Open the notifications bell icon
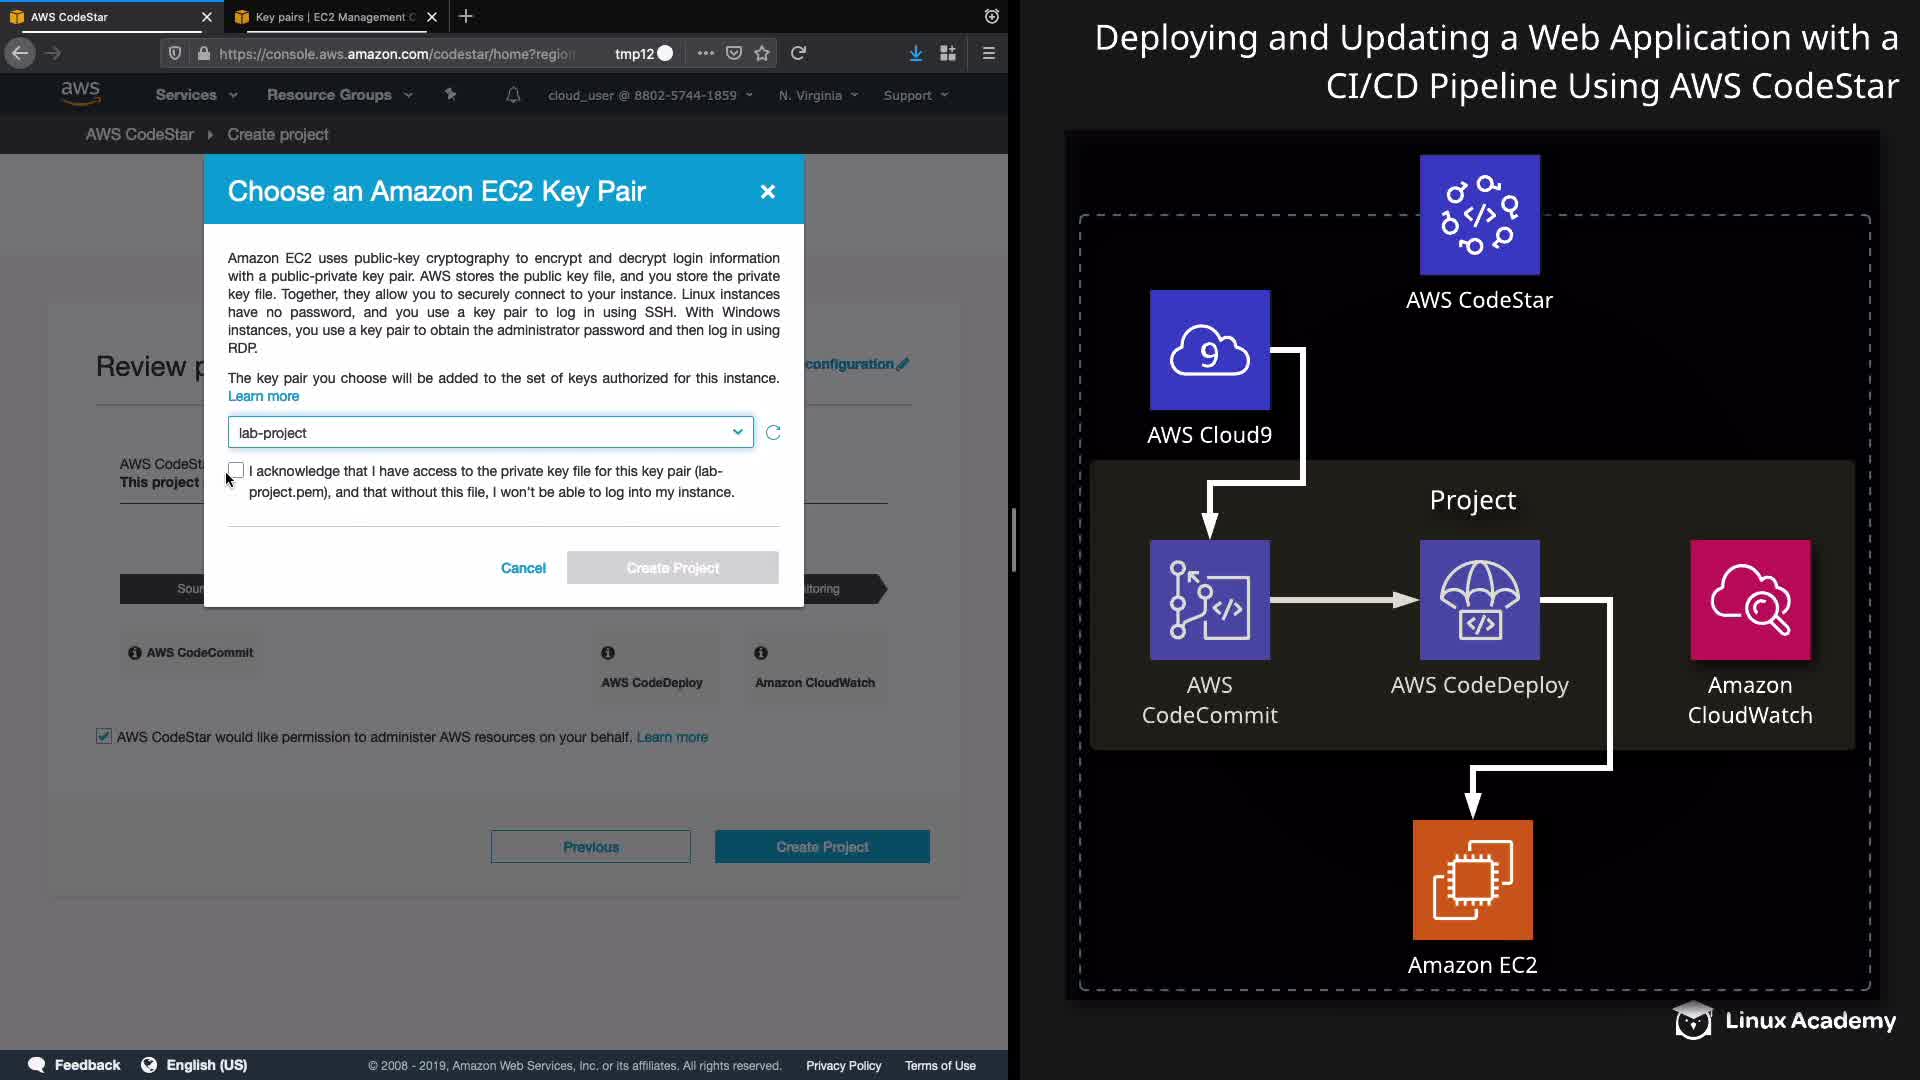This screenshot has width=1920, height=1080. (x=513, y=95)
